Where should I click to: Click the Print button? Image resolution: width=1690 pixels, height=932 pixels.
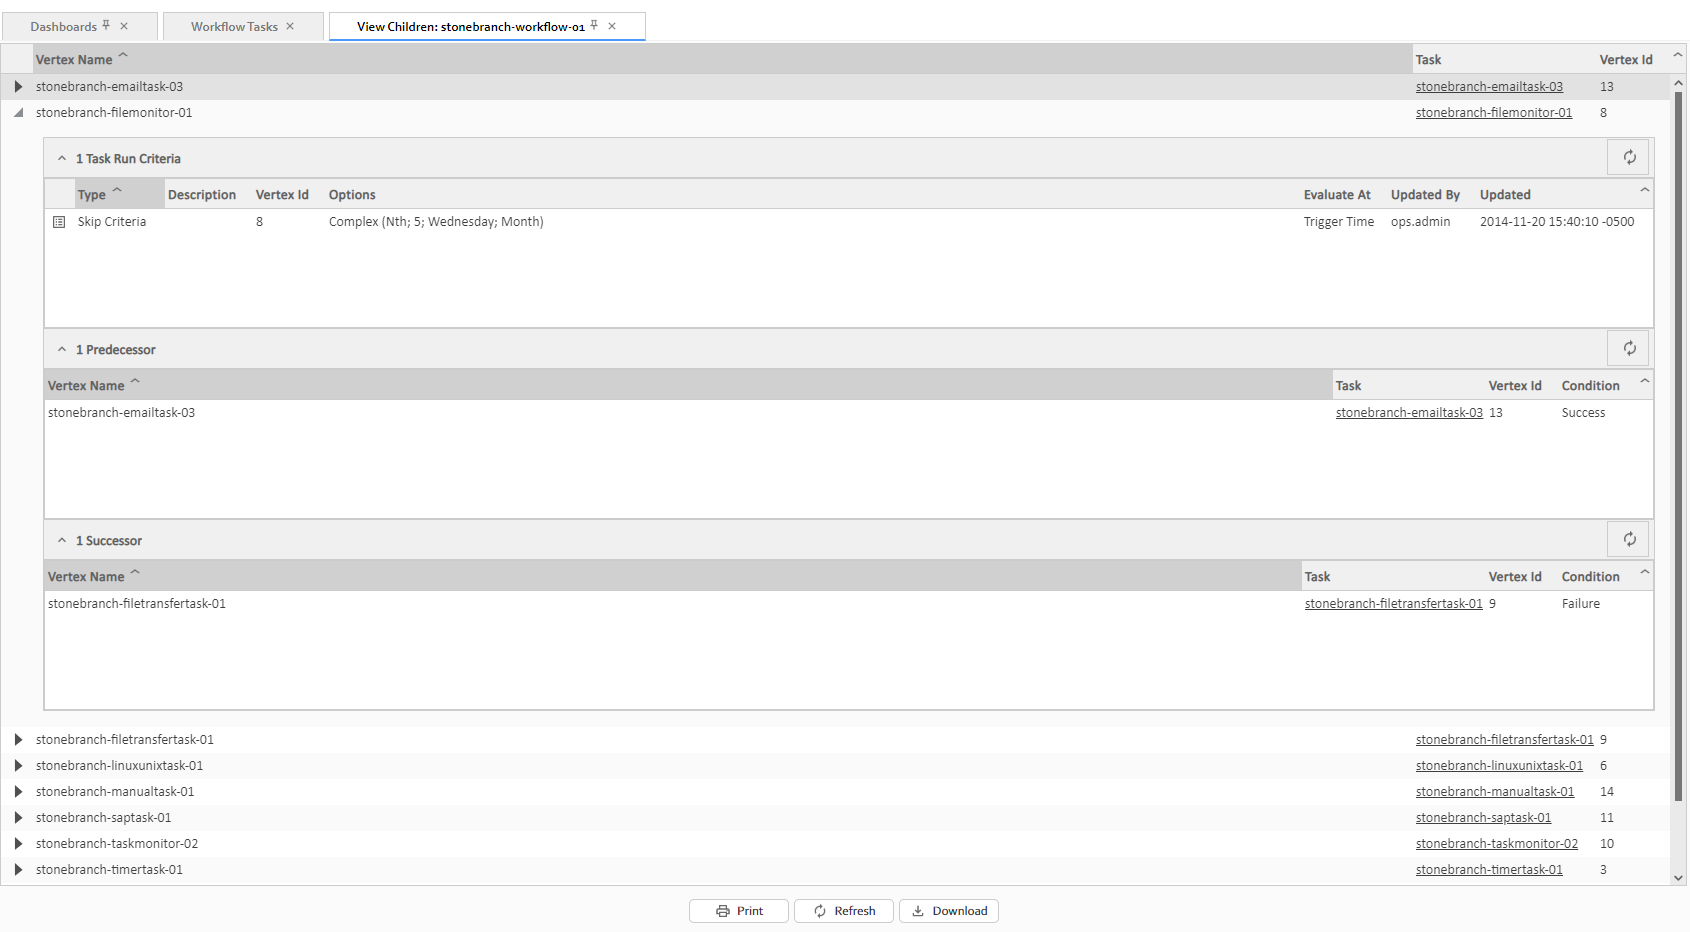pyautogui.click(x=739, y=911)
